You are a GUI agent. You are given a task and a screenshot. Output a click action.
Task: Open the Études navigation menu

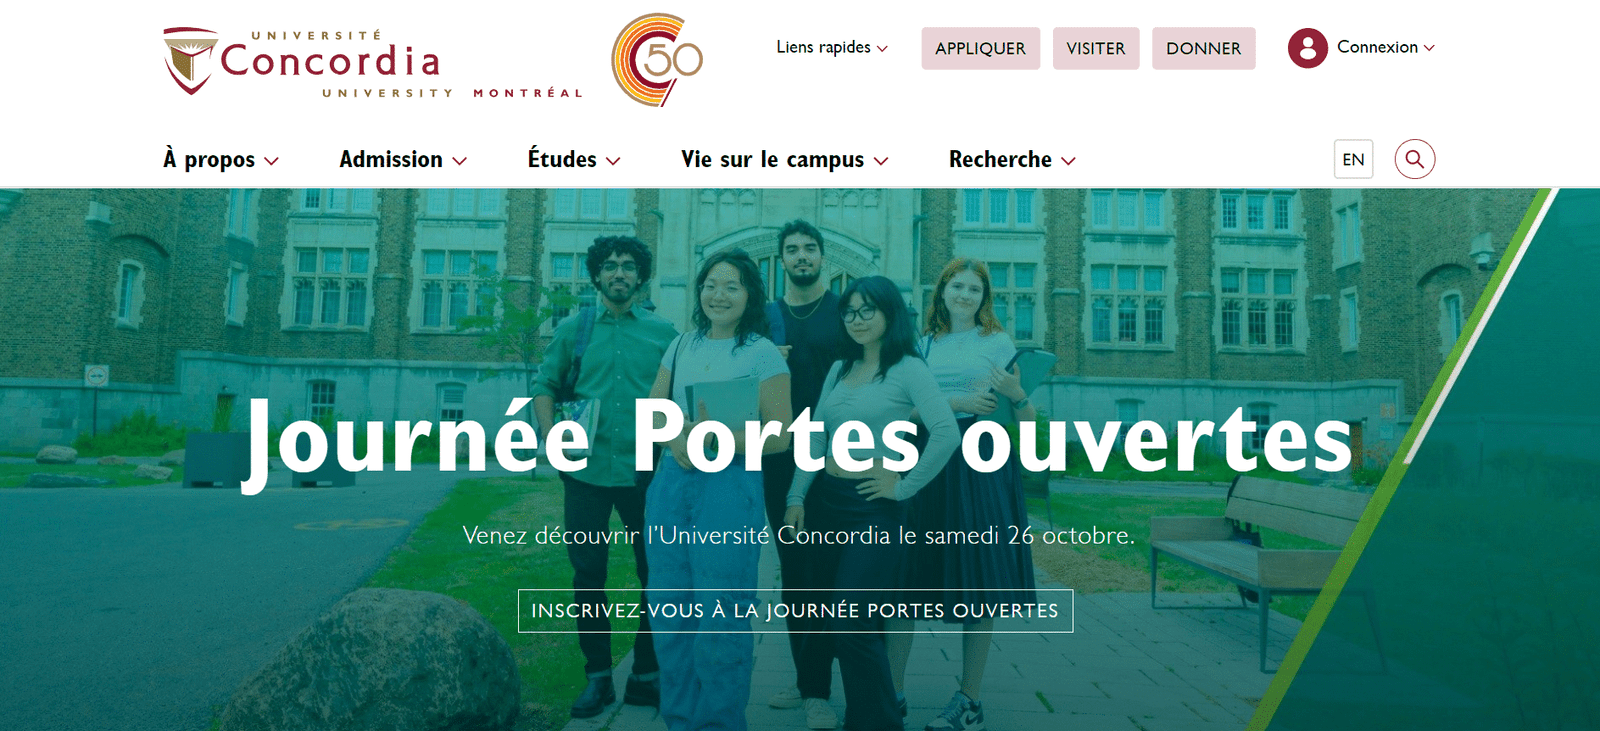coord(574,160)
